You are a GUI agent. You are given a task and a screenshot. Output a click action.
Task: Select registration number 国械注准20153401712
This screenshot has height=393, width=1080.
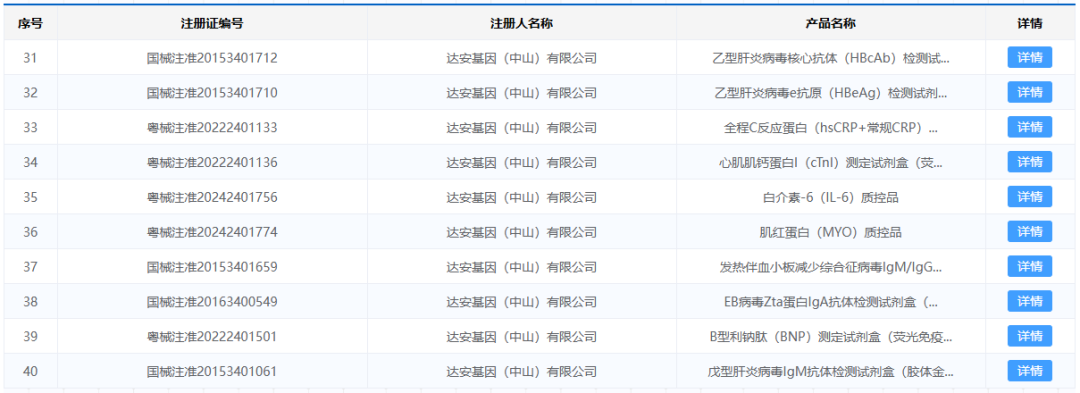pyautogui.click(x=212, y=58)
